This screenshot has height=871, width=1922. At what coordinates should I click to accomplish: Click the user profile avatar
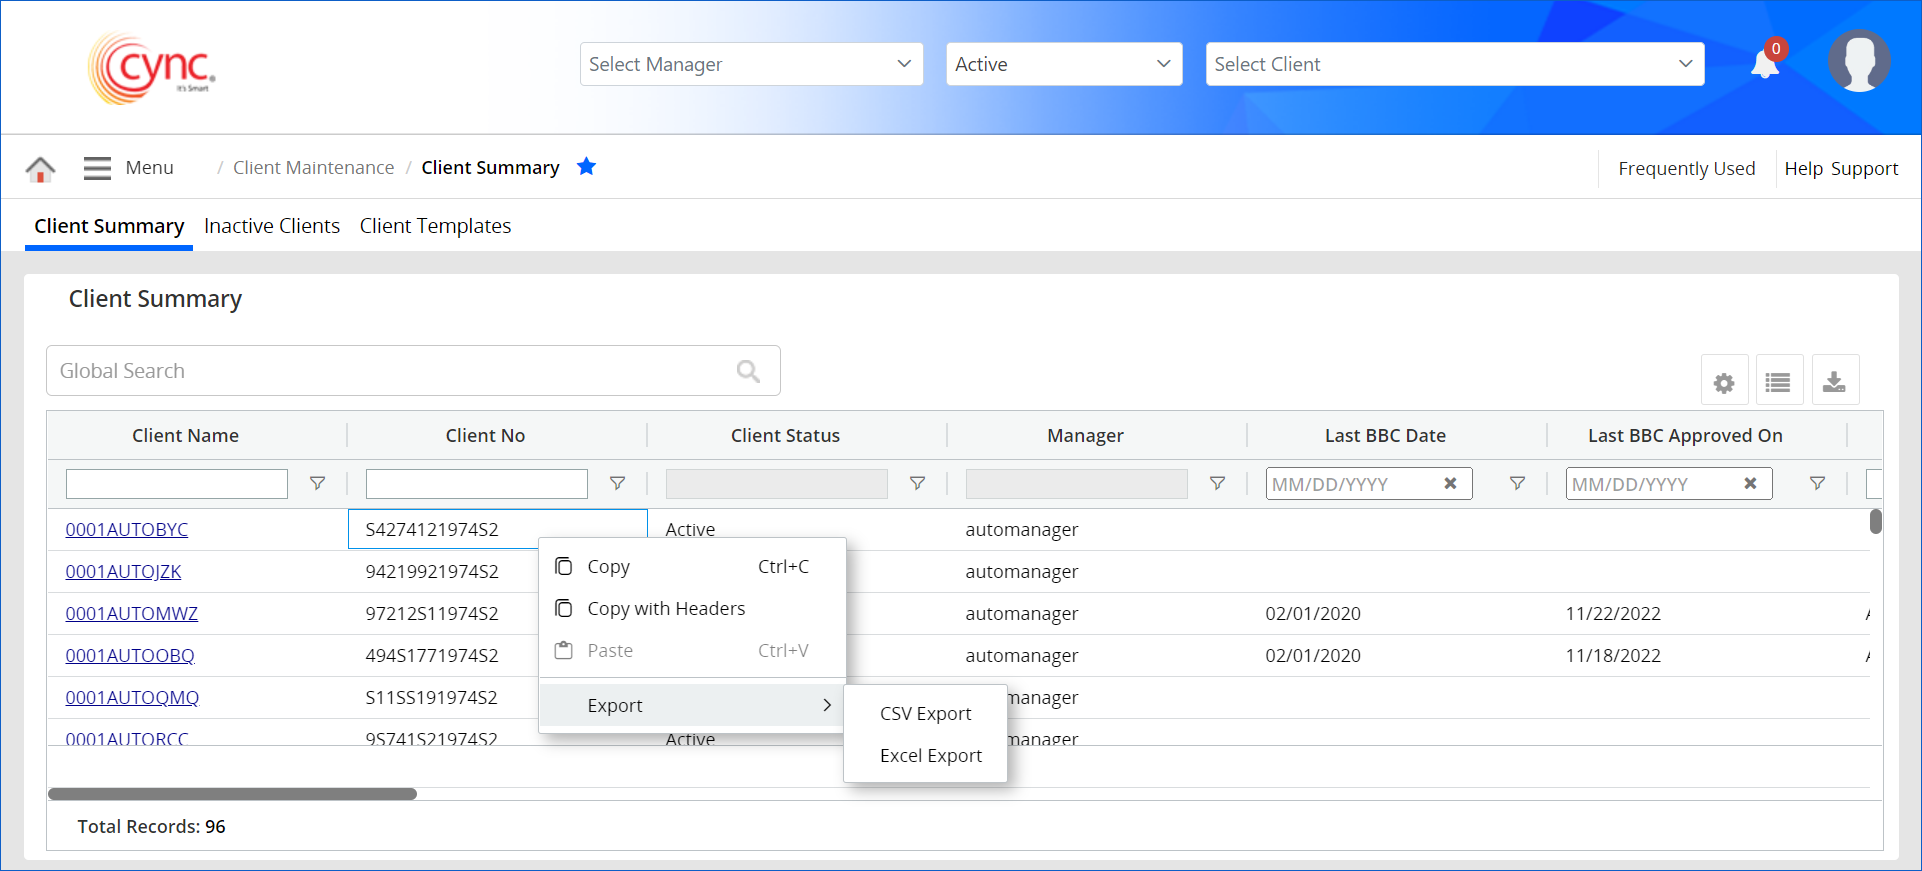click(1858, 62)
